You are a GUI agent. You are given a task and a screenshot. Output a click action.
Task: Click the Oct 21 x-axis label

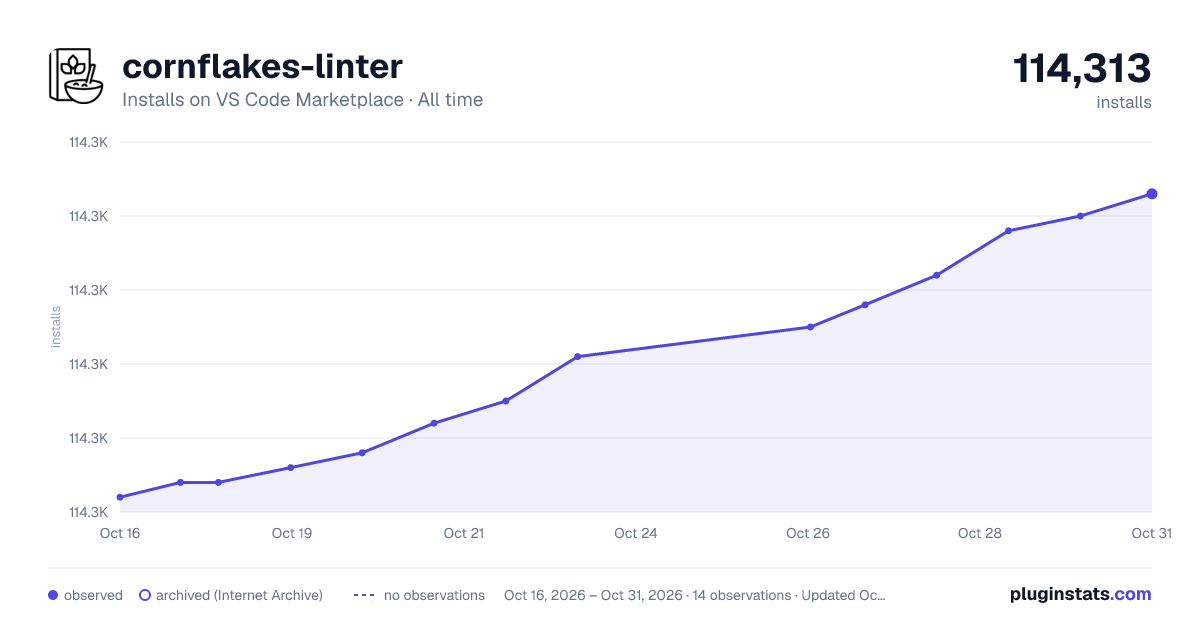coord(464,533)
